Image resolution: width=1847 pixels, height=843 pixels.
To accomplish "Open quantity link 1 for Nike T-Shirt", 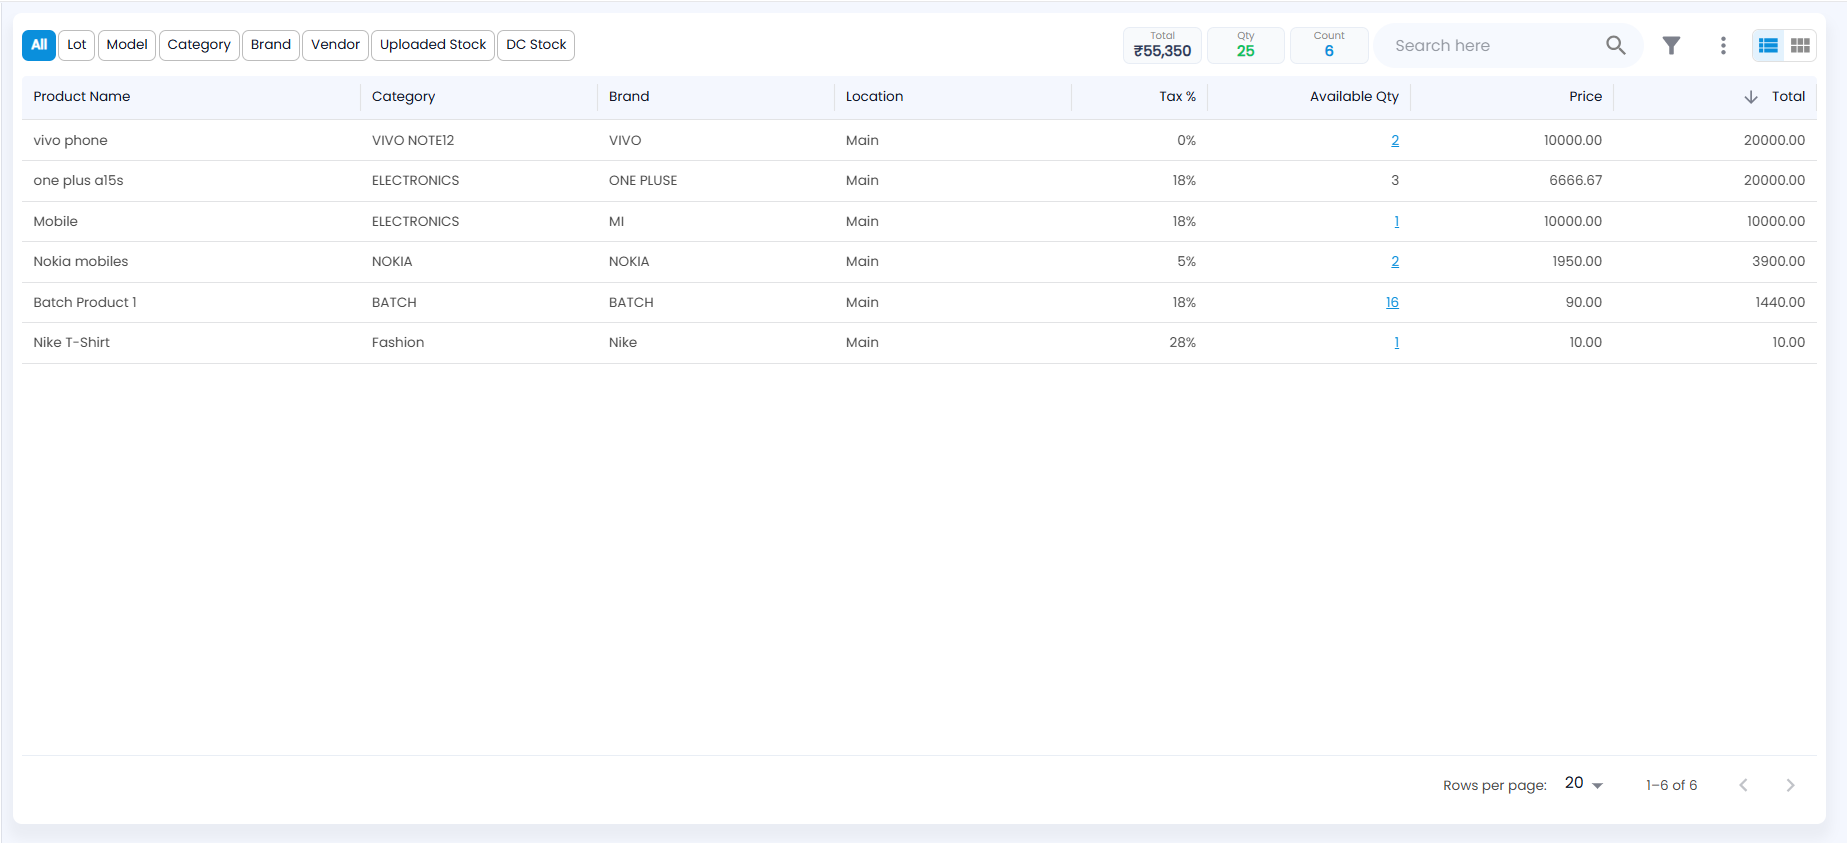I will pyautogui.click(x=1397, y=343).
